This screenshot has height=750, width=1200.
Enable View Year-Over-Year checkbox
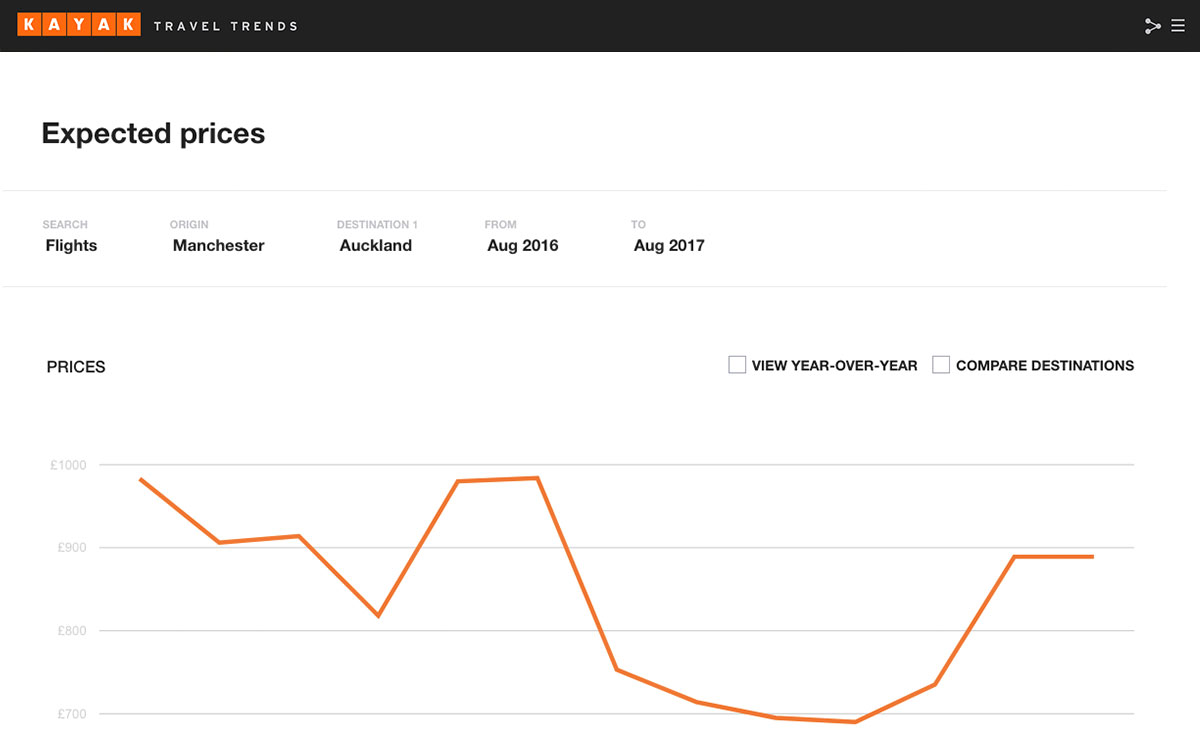point(737,365)
